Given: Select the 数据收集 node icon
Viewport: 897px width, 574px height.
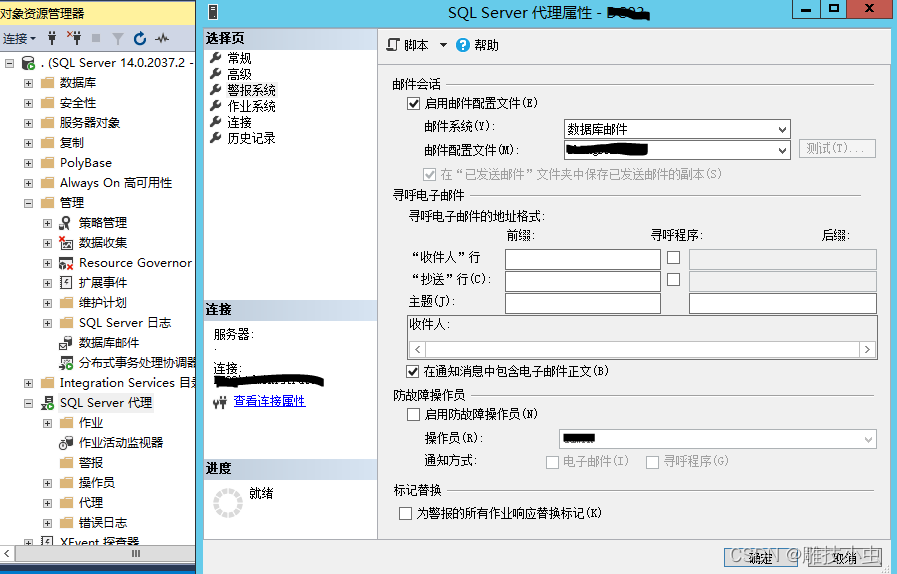Looking at the screenshot, I should click(66, 243).
